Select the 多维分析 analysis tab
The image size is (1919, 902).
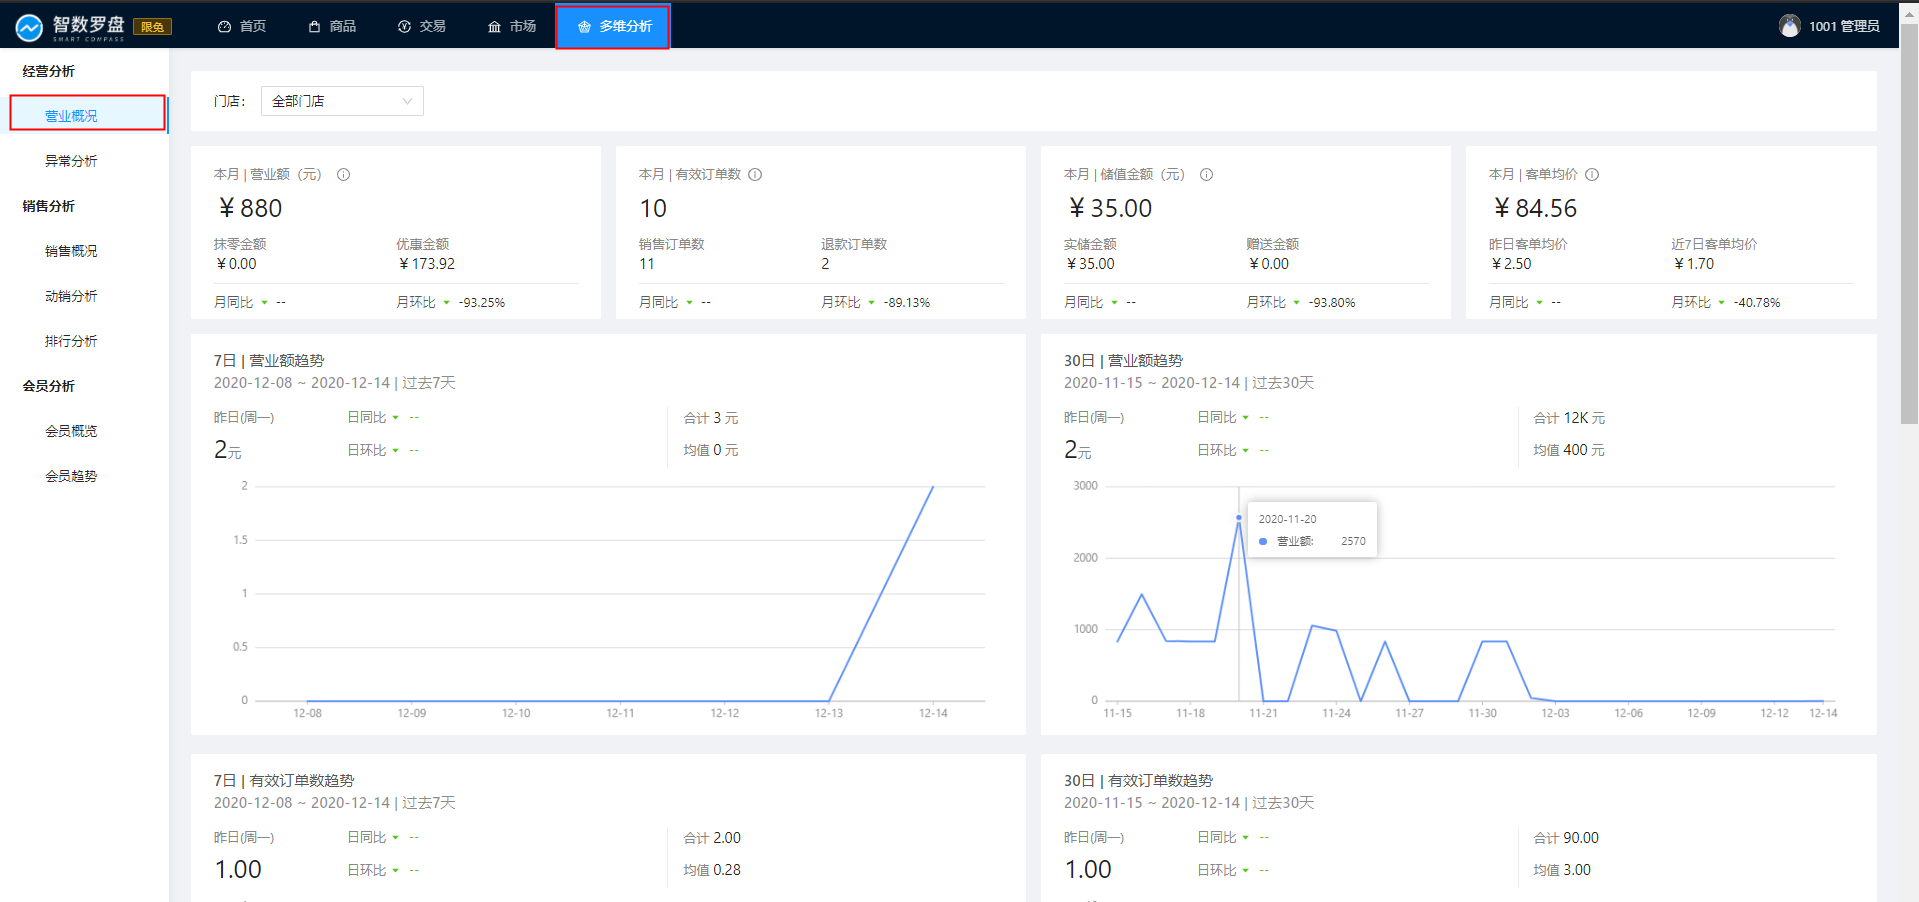(613, 26)
